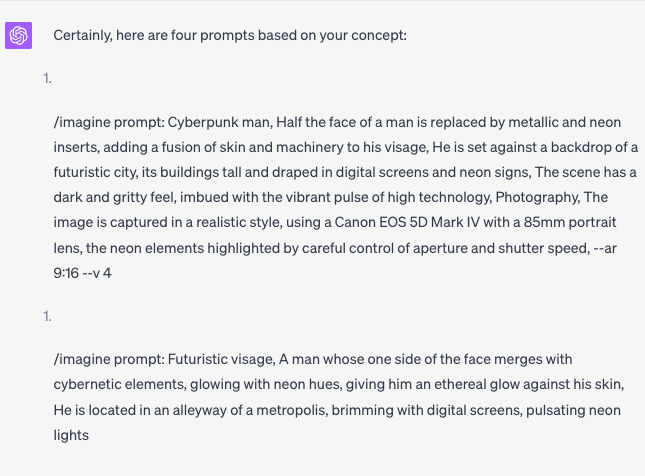This screenshot has width=645, height=476.
Task: Click the final word 'lights' in second prompt
Action: pos(72,436)
